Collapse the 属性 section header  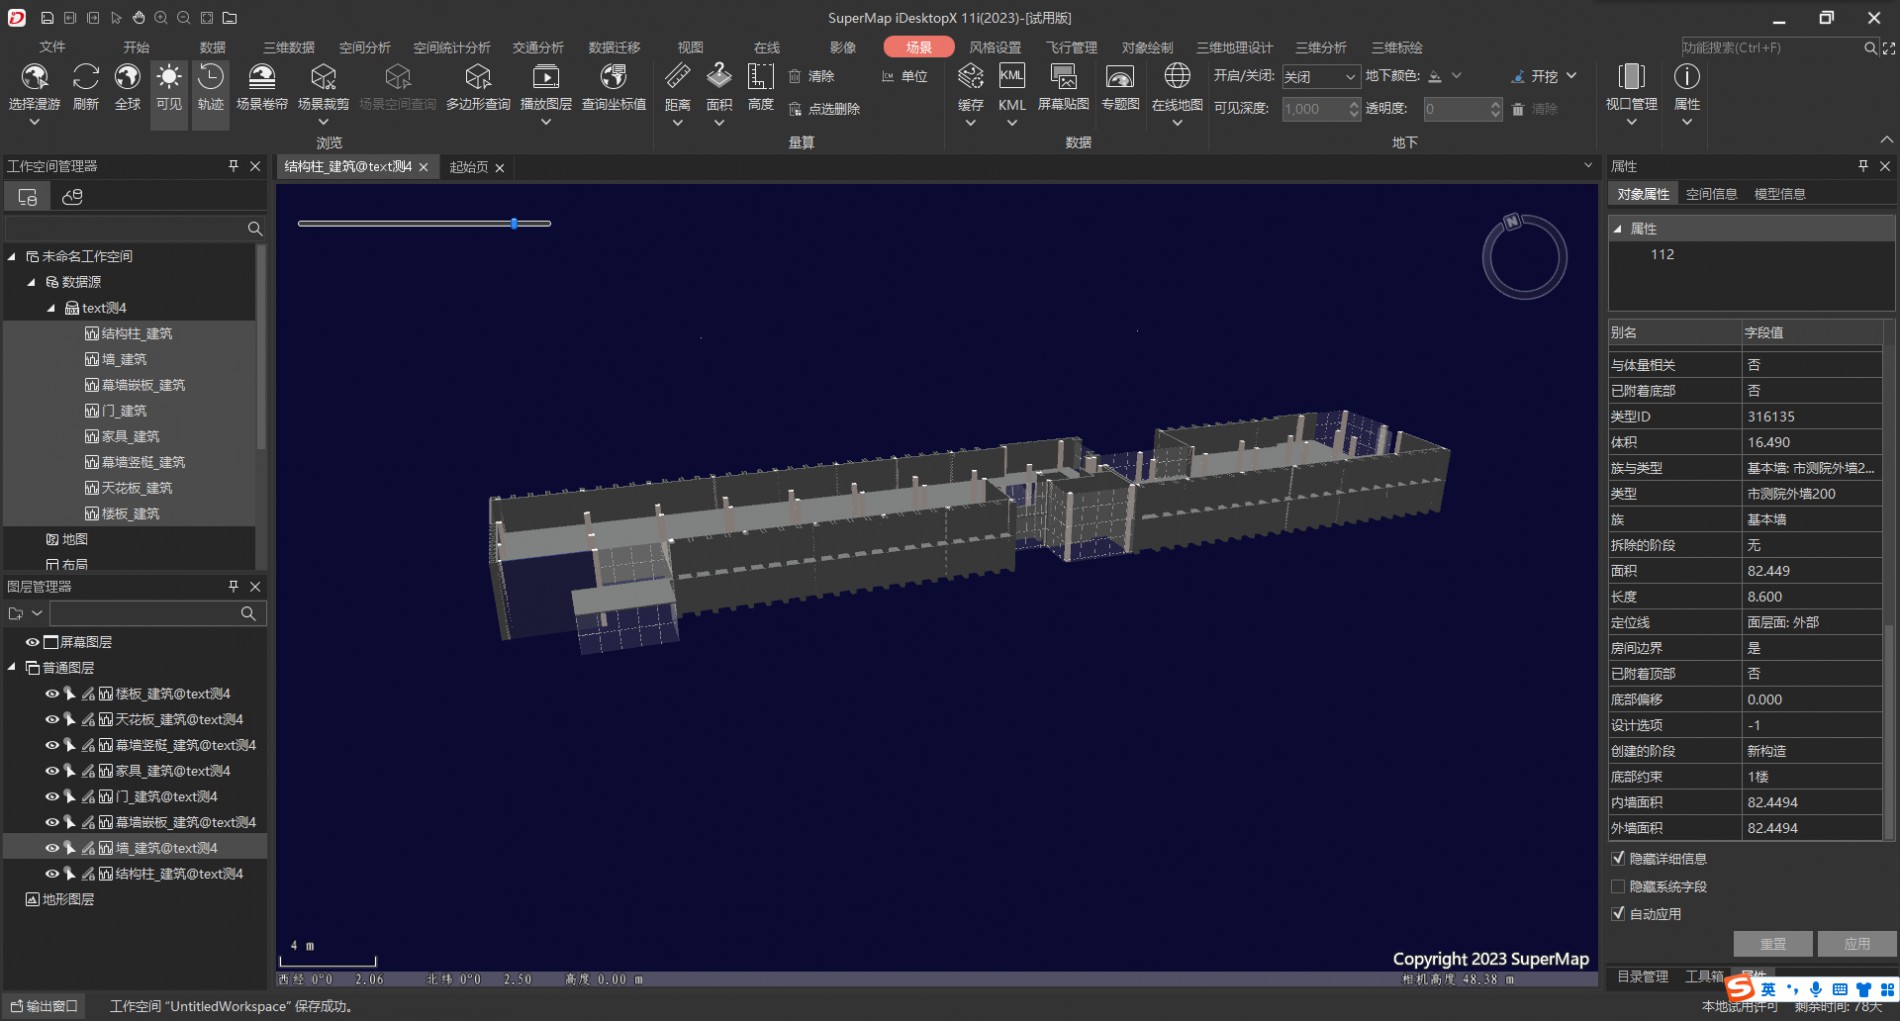[x=1618, y=229]
